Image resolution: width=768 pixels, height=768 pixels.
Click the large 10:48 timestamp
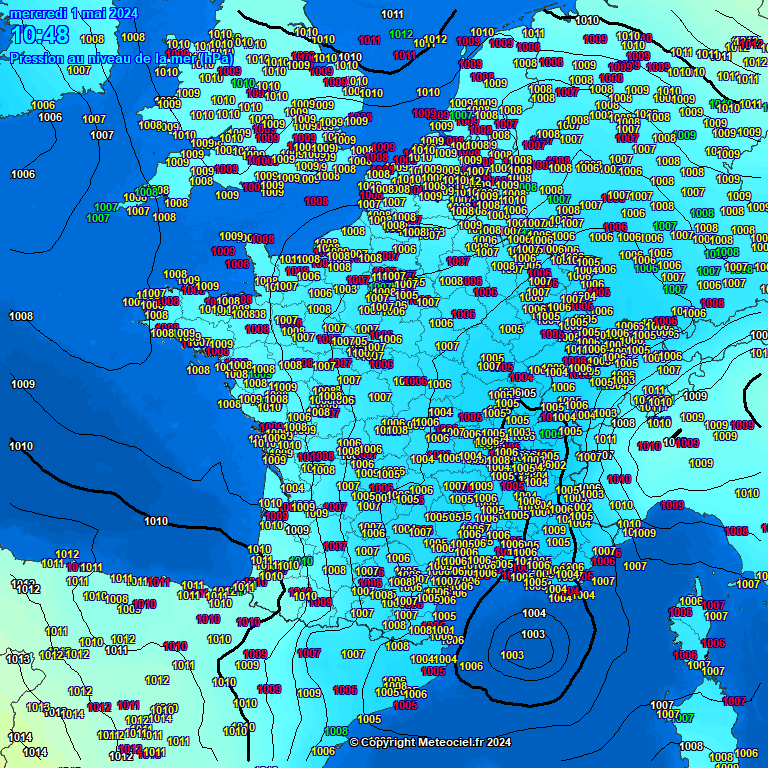(x=40, y=36)
